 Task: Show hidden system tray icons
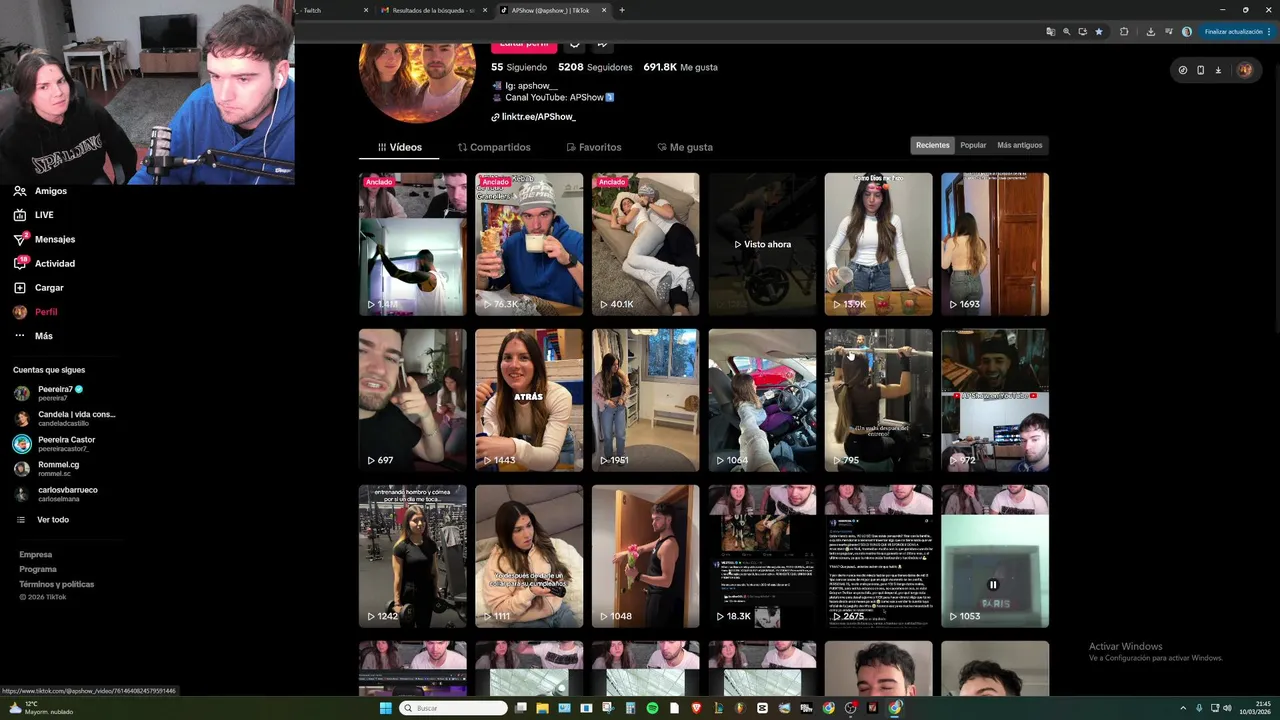1184,708
